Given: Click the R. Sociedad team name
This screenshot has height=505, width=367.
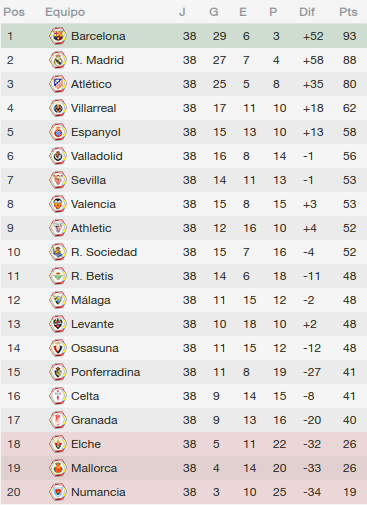Looking at the screenshot, I should 104,252.
